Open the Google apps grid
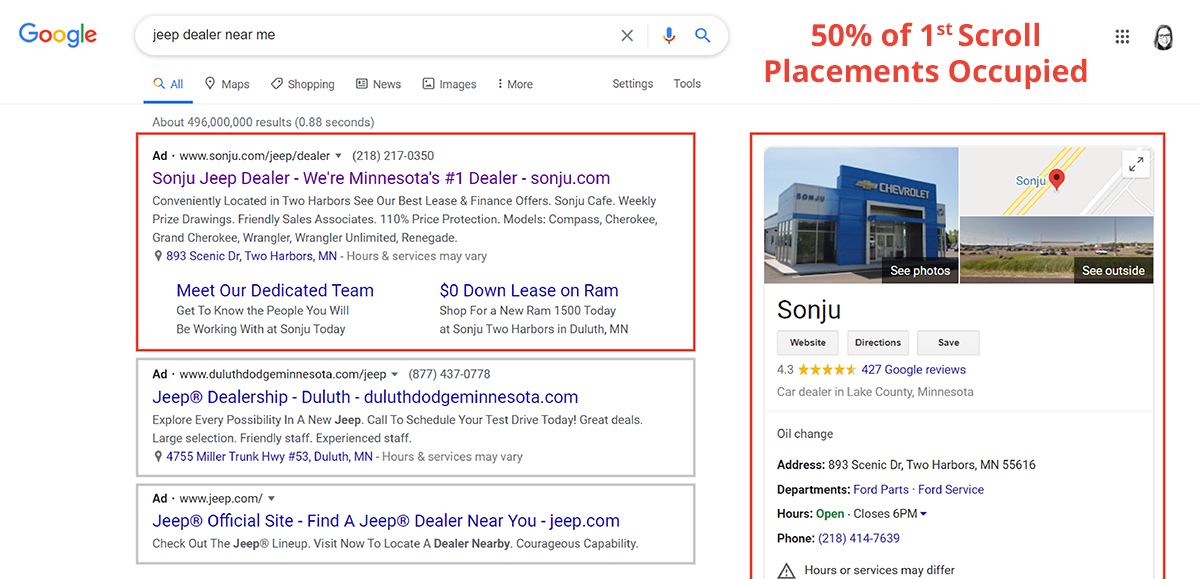1200x579 pixels. click(x=1122, y=36)
